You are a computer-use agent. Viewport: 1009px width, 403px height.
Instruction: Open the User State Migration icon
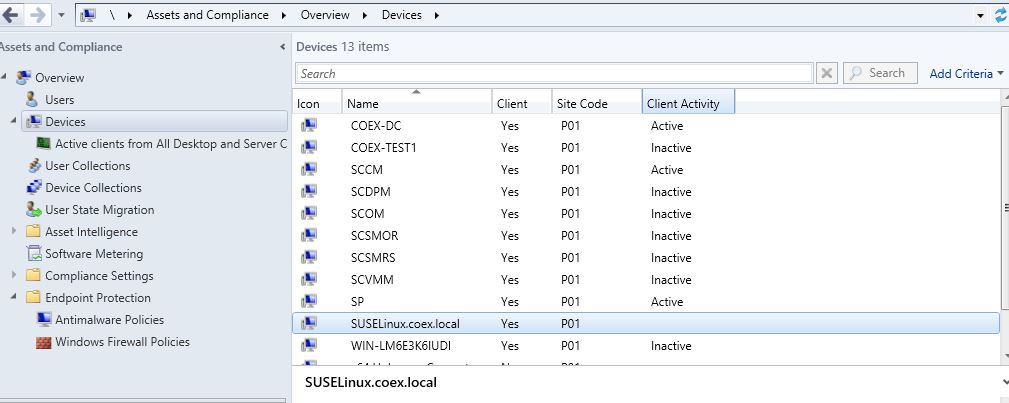tap(33, 210)
